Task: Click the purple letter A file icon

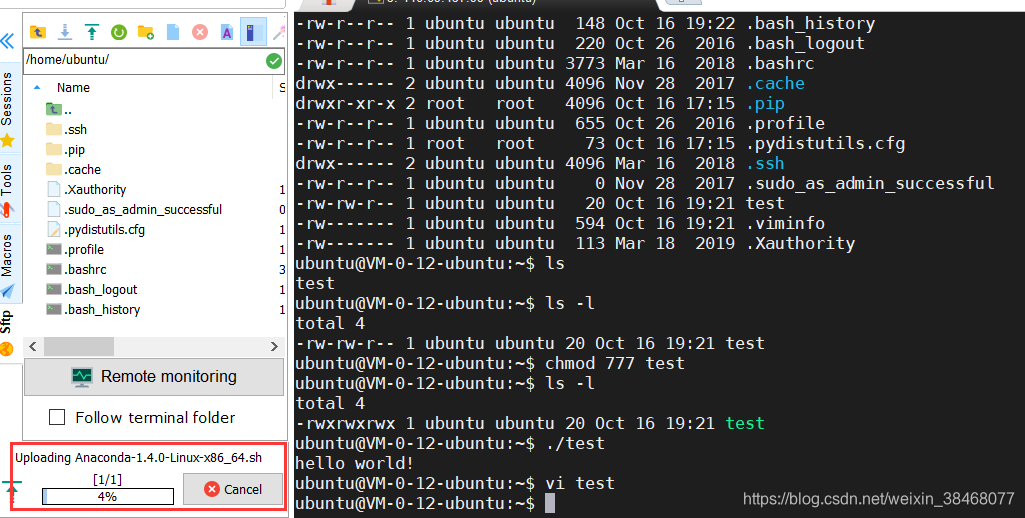Action: 226,31
